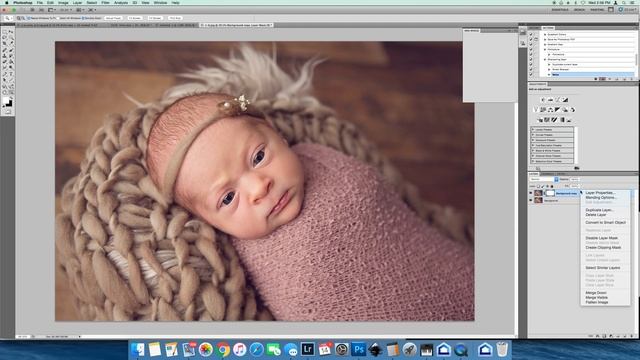Add a Black & White adjustment from the Adjustments panel
The image size is (640, 360).
(x=557, y=110)
